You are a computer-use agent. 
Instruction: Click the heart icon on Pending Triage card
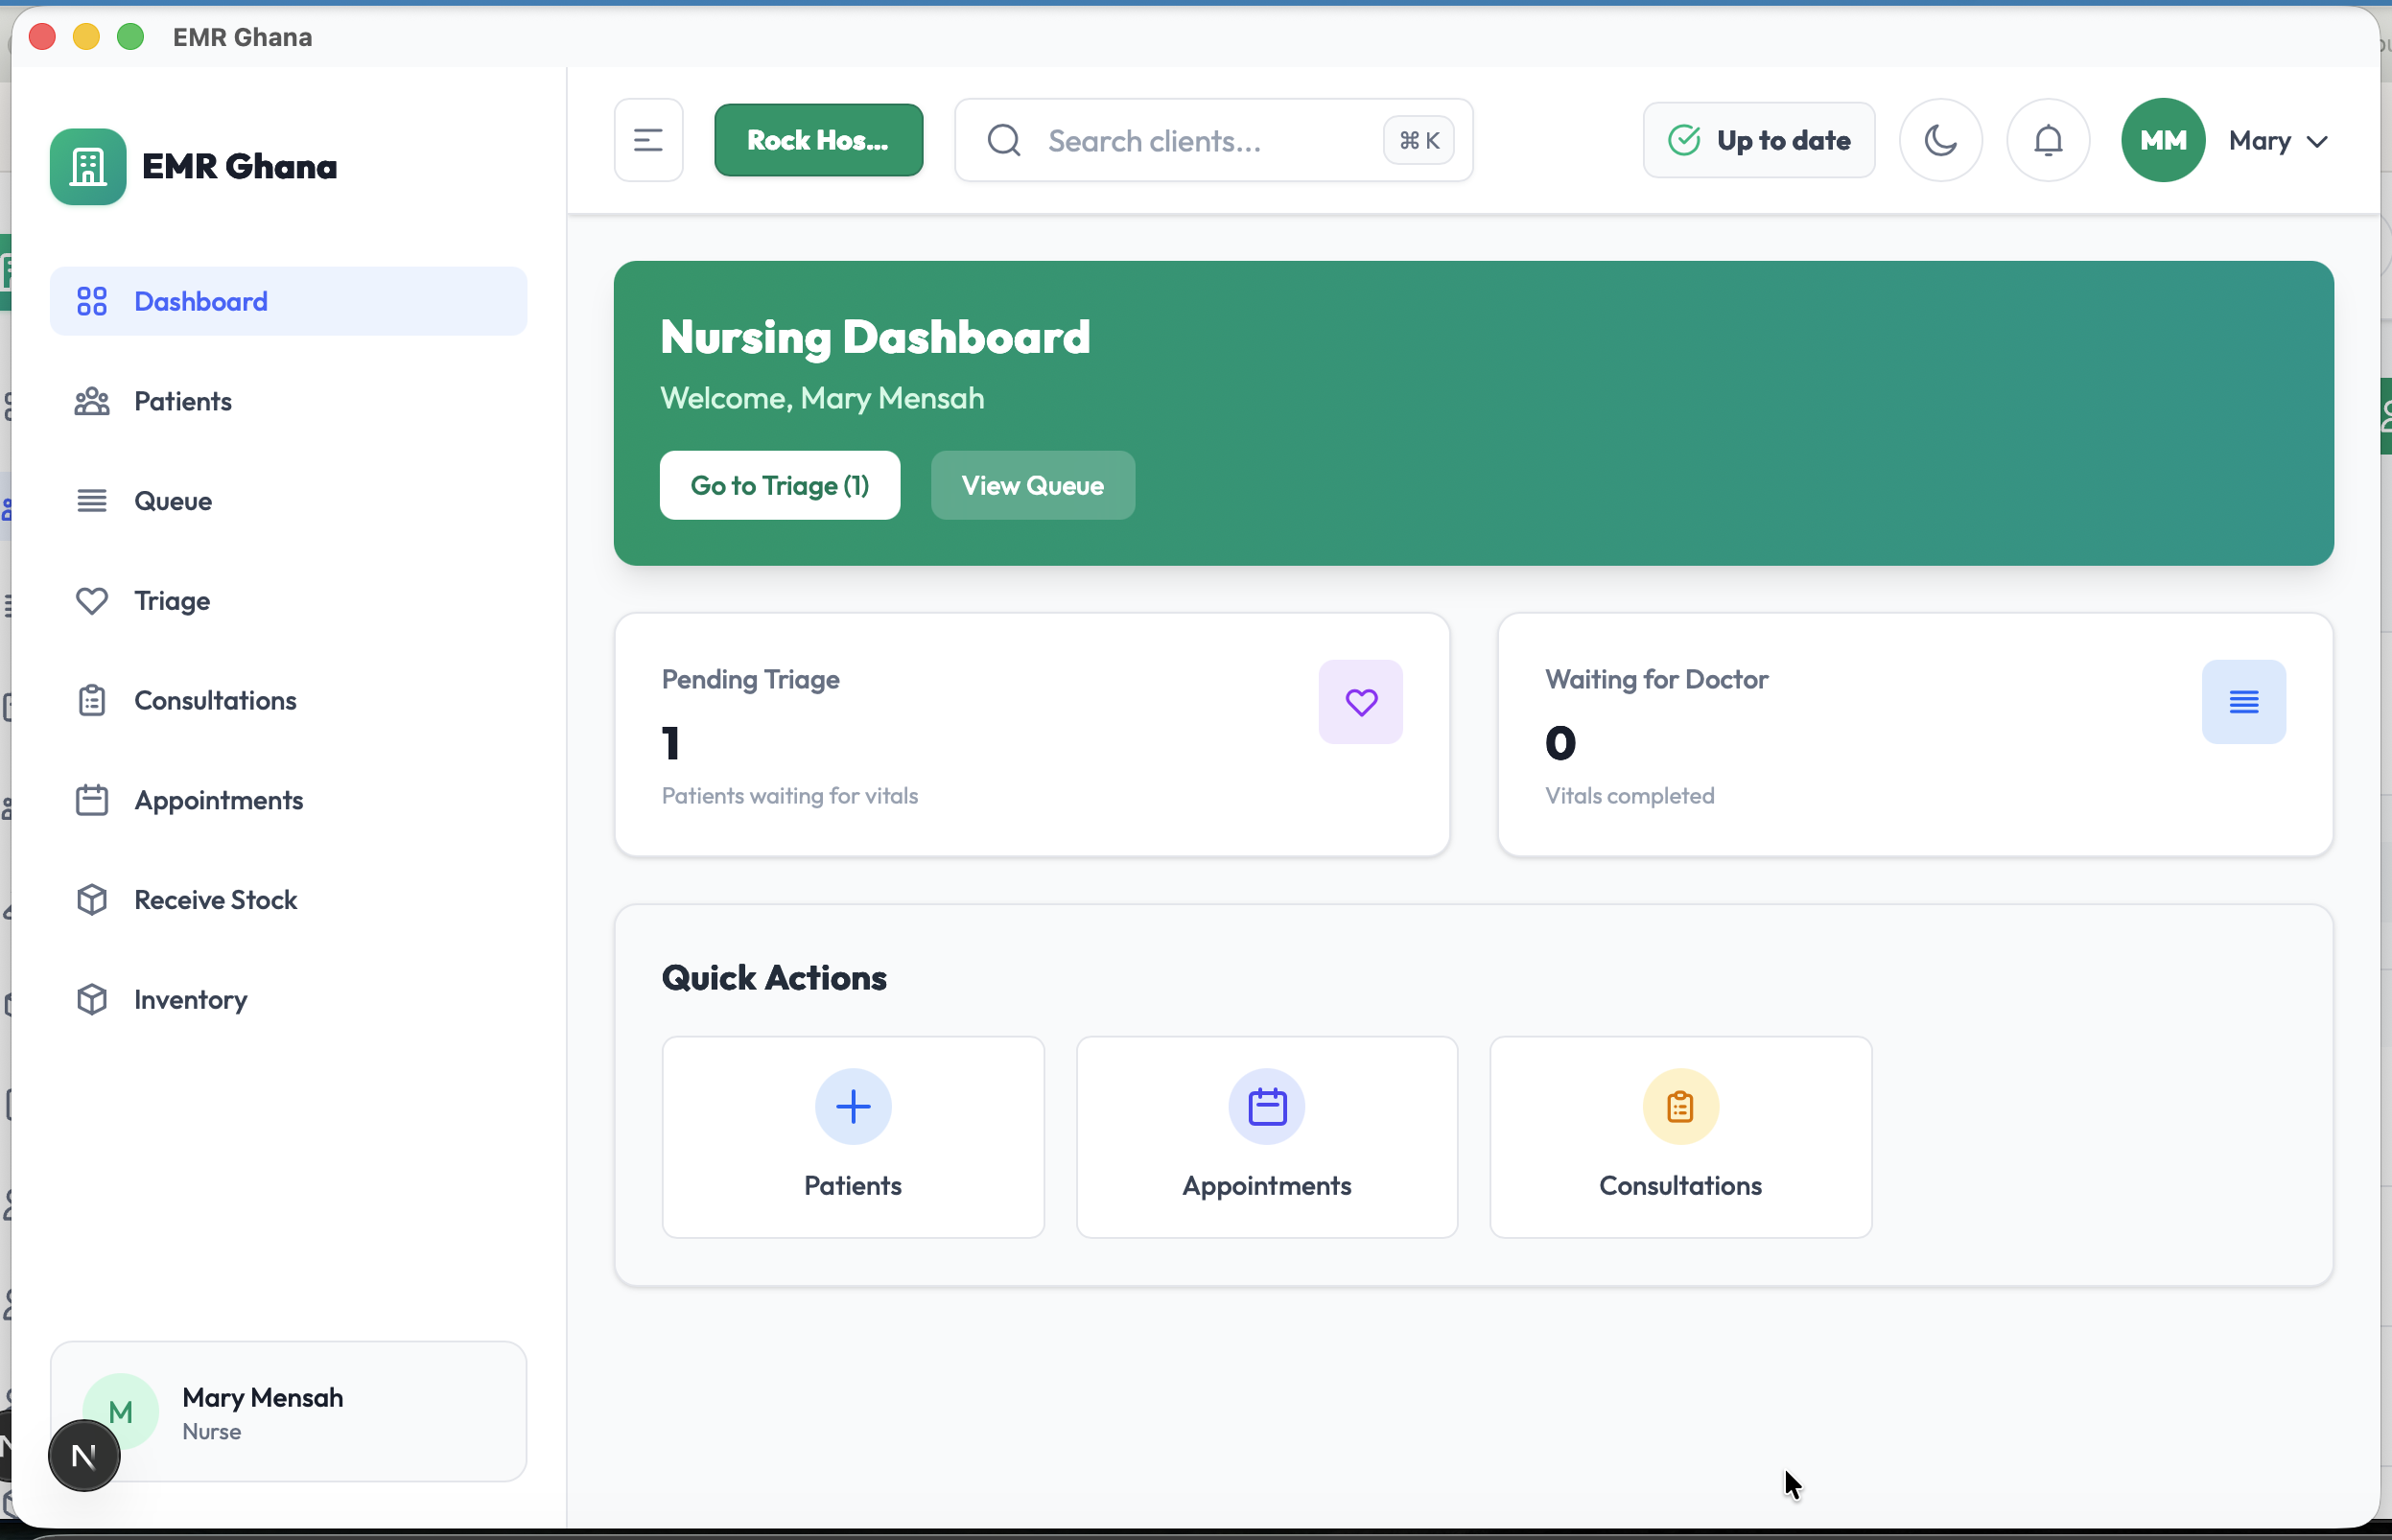click(x=1361, y=701)
